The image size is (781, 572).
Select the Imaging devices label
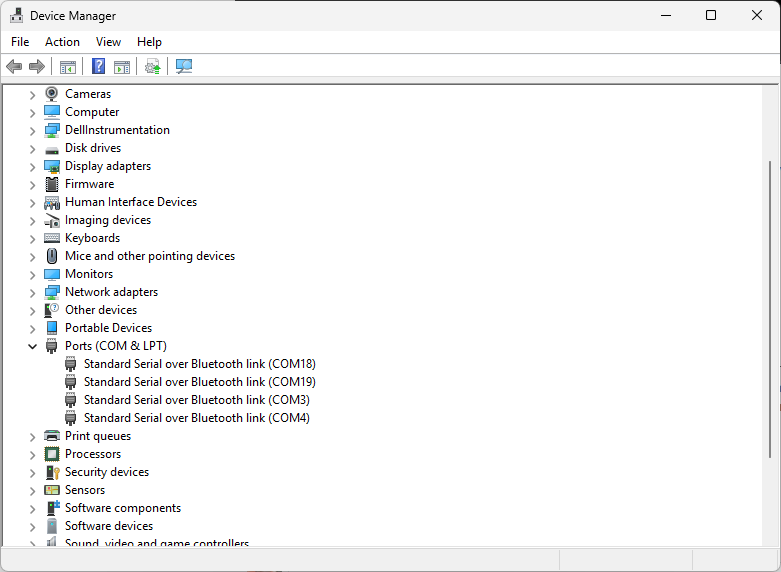tap(108, 220)
